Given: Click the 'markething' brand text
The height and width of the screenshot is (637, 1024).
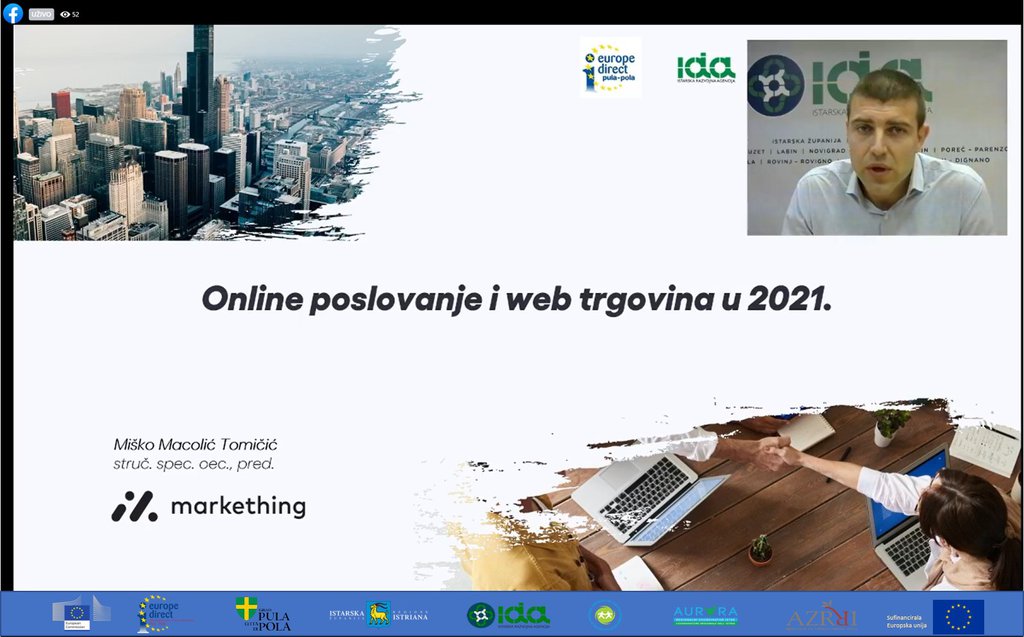Looking at the screenshot, I should pos(238,507).
